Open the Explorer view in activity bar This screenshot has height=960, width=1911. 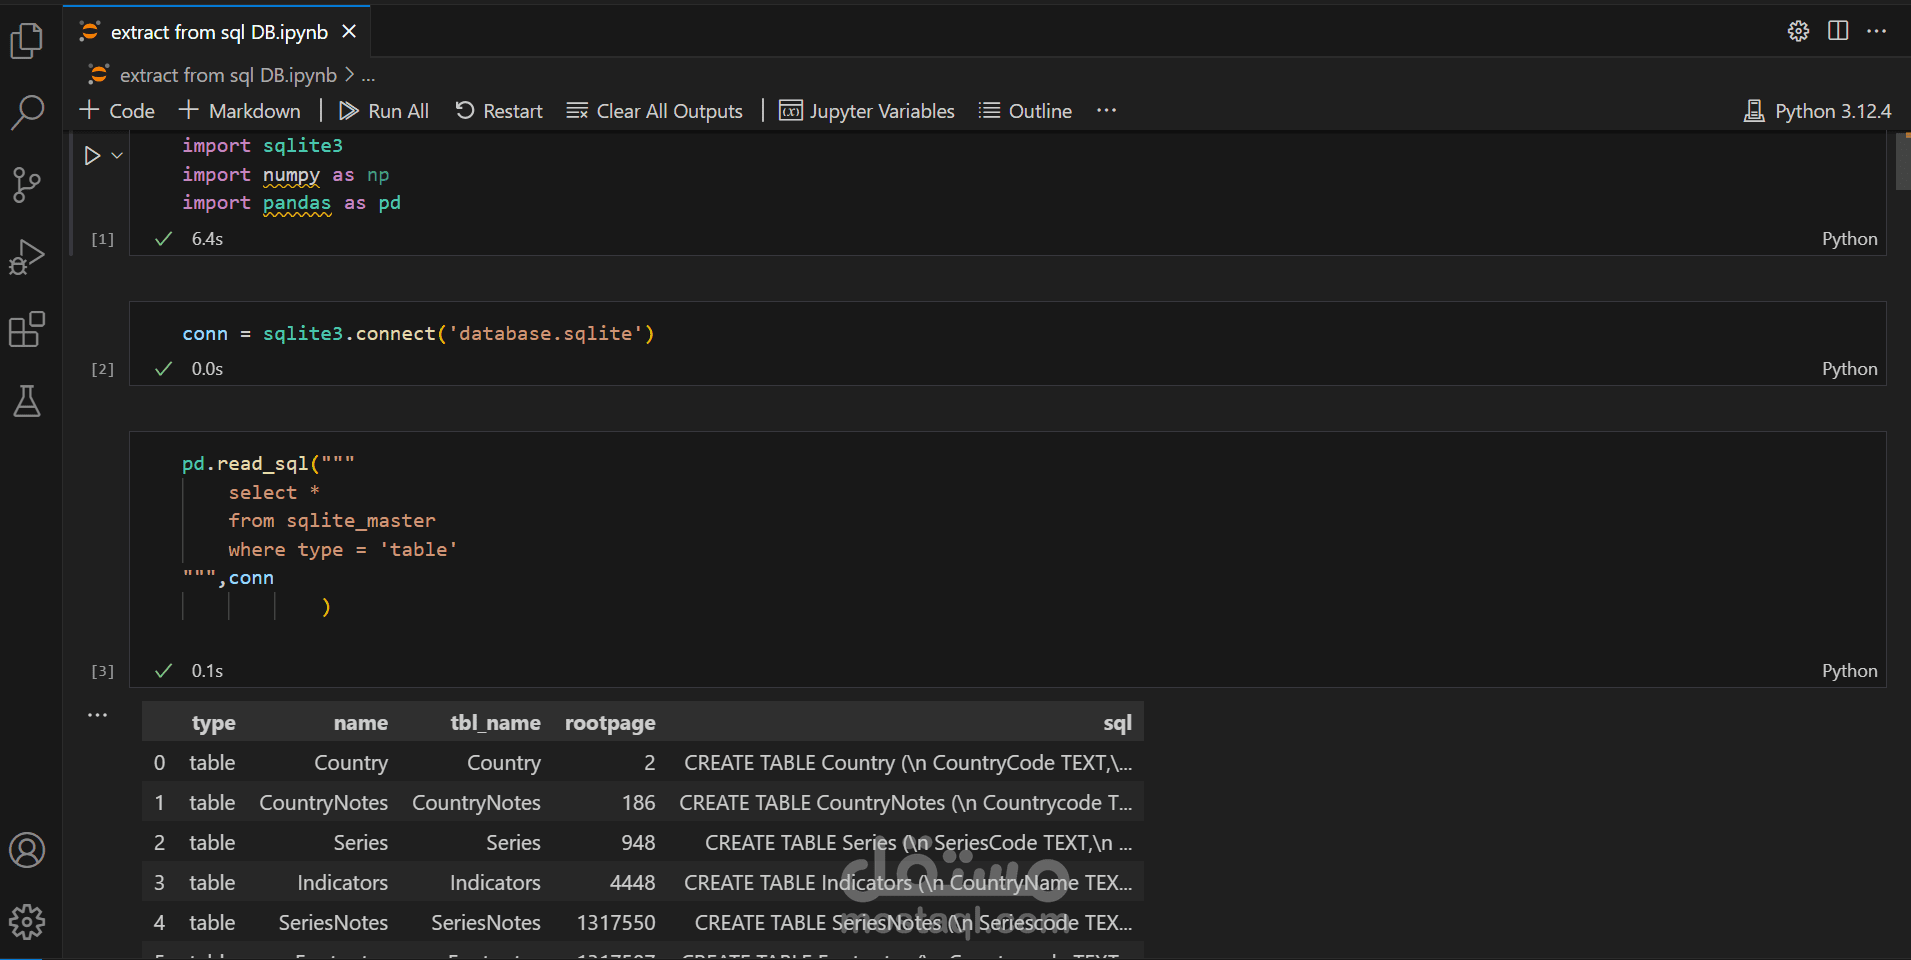coord(27,41)
